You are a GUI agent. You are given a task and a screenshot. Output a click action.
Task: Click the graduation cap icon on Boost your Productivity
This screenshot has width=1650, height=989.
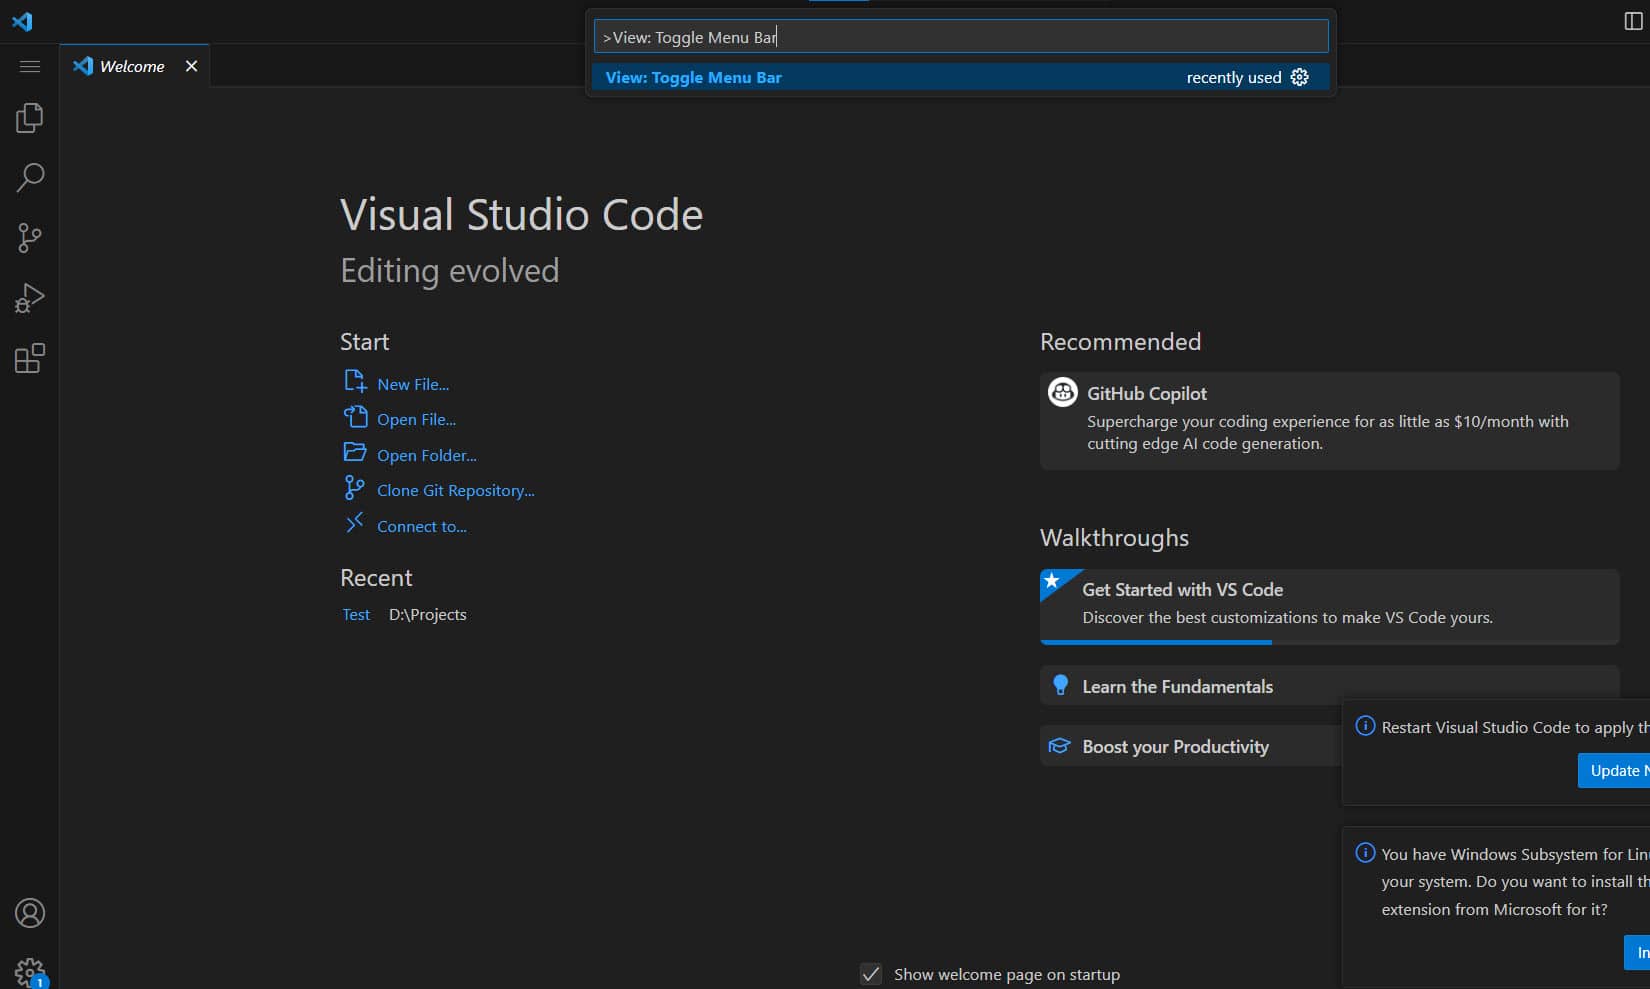click(x=1059, y=746)
